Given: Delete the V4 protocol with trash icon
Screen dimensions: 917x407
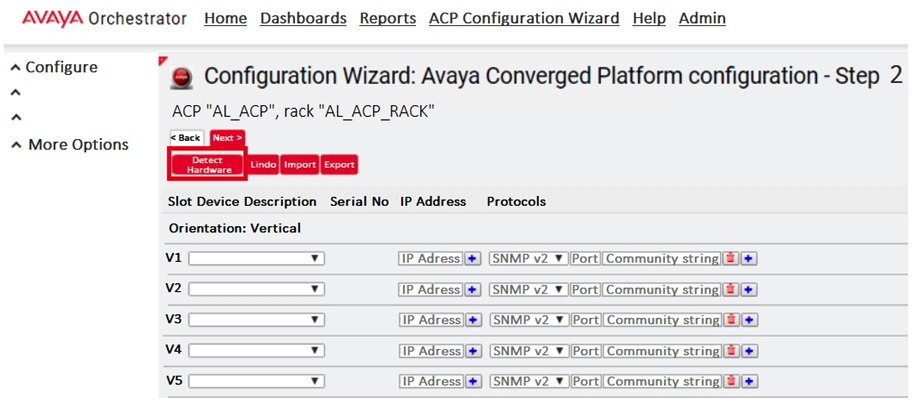Looking at the screenshot, I should (x=730, y=351).
